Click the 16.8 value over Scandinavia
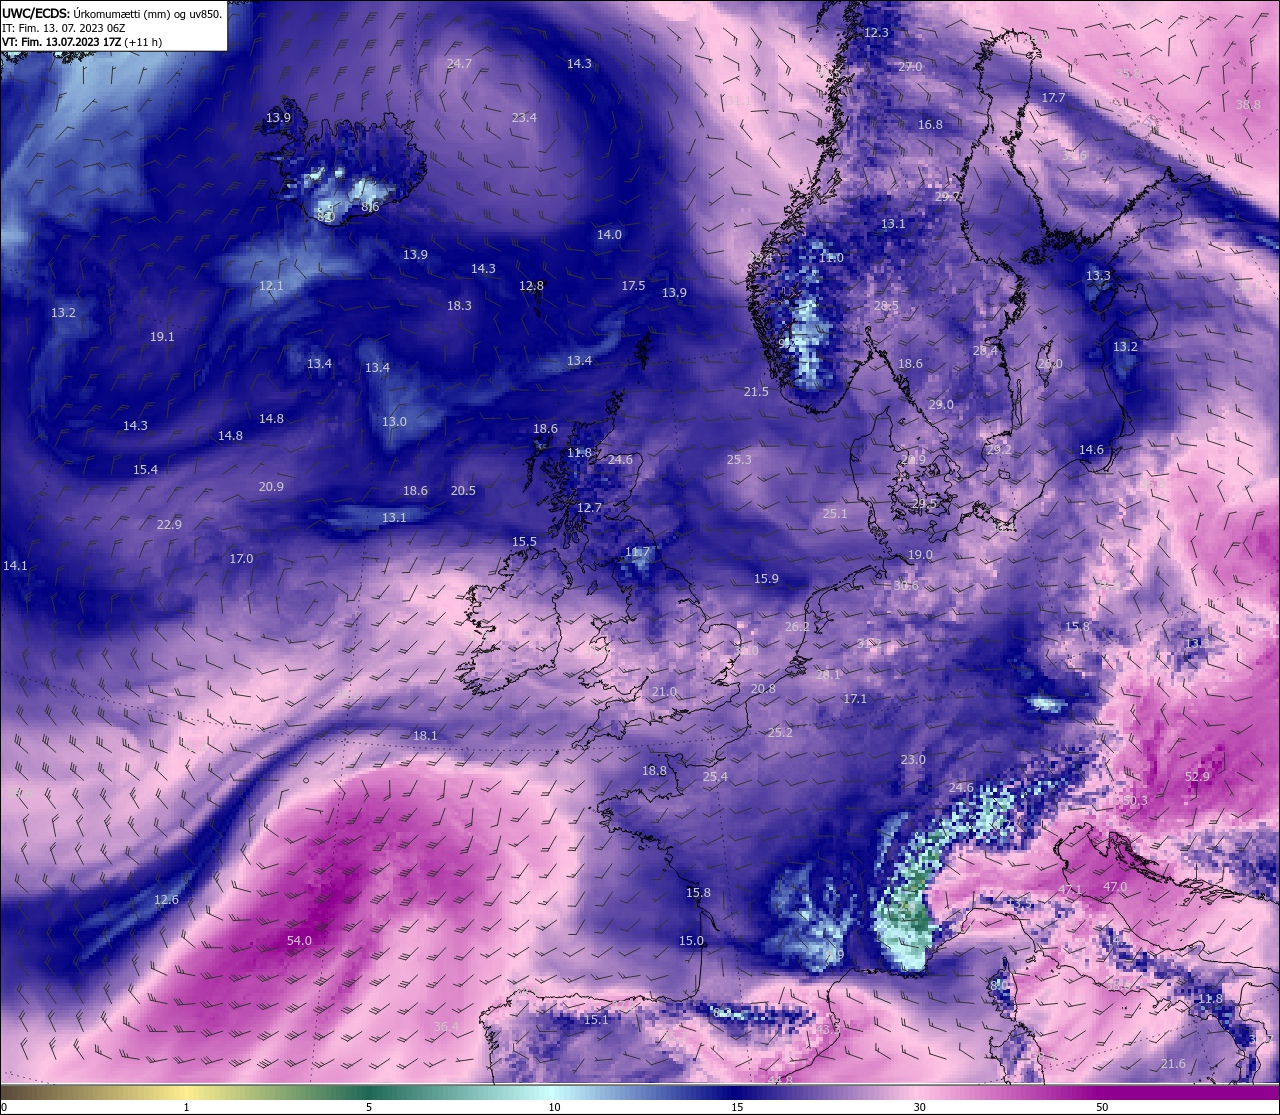Viewport: 1280px width, 1115px height. coord(930,125)
